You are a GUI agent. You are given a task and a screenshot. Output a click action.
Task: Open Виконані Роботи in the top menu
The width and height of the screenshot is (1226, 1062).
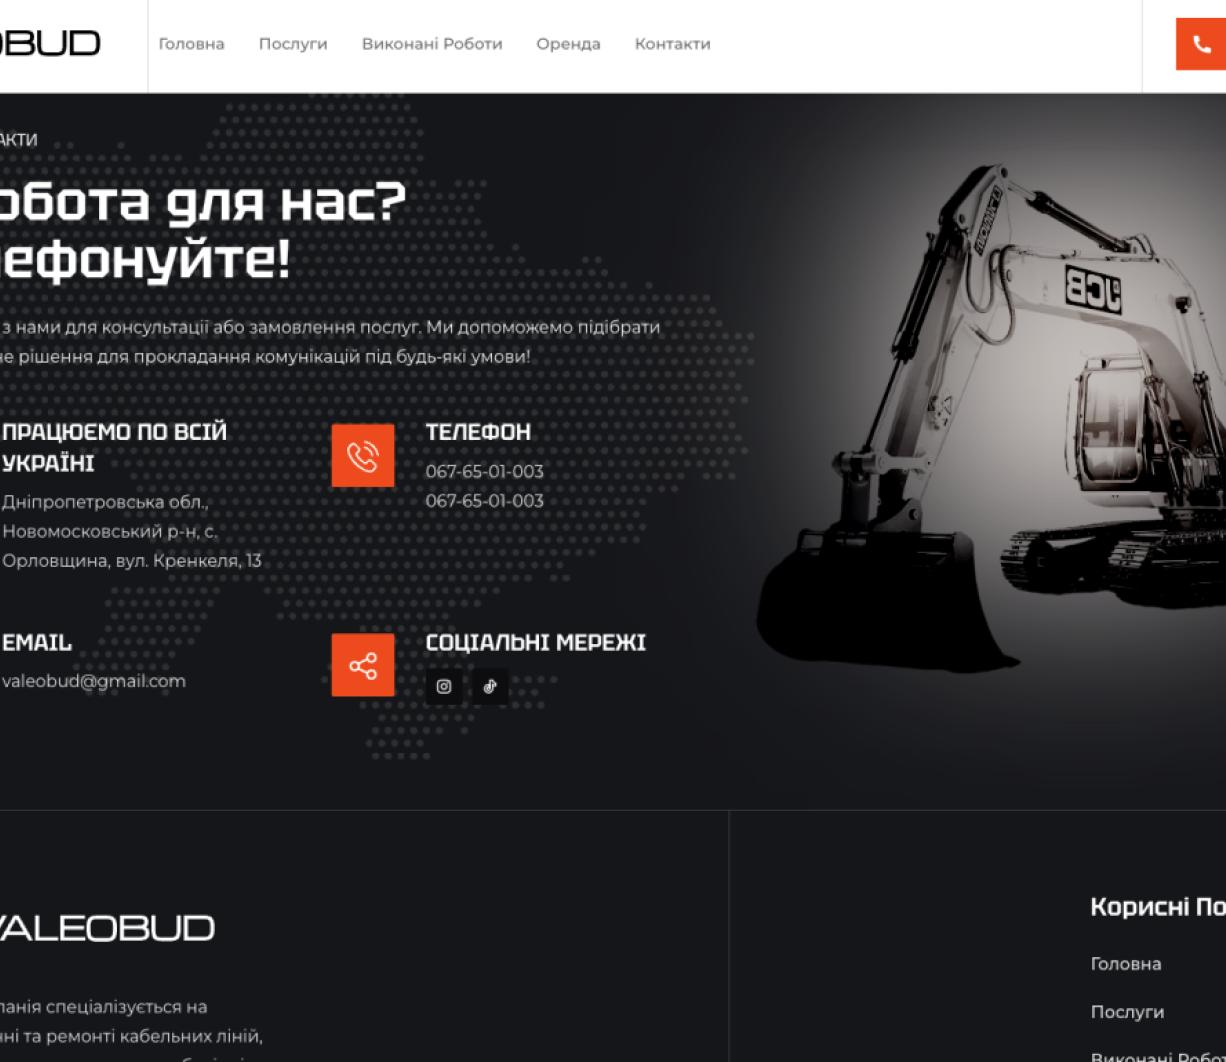[432, 44]
